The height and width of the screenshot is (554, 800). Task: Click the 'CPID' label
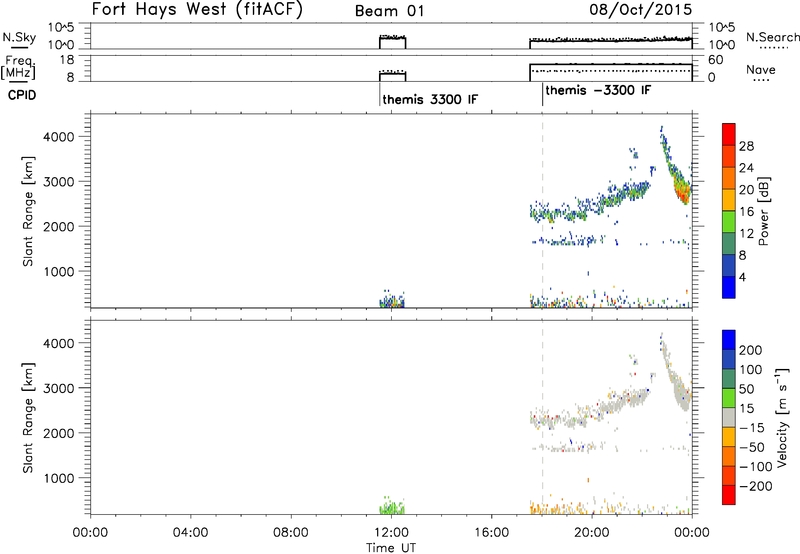point(22,95)
